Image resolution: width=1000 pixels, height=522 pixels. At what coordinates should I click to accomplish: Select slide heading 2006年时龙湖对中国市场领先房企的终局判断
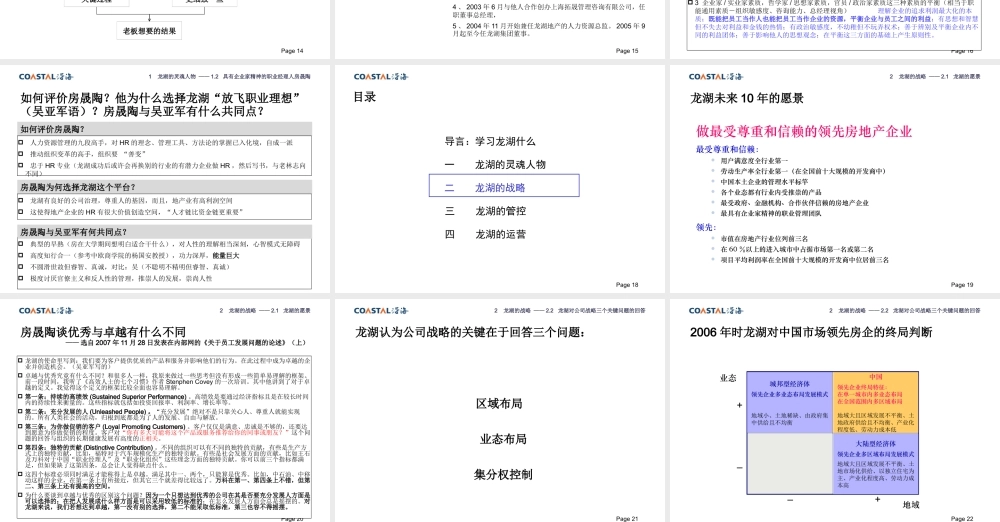pyautogui.click(x=811, y=332)
